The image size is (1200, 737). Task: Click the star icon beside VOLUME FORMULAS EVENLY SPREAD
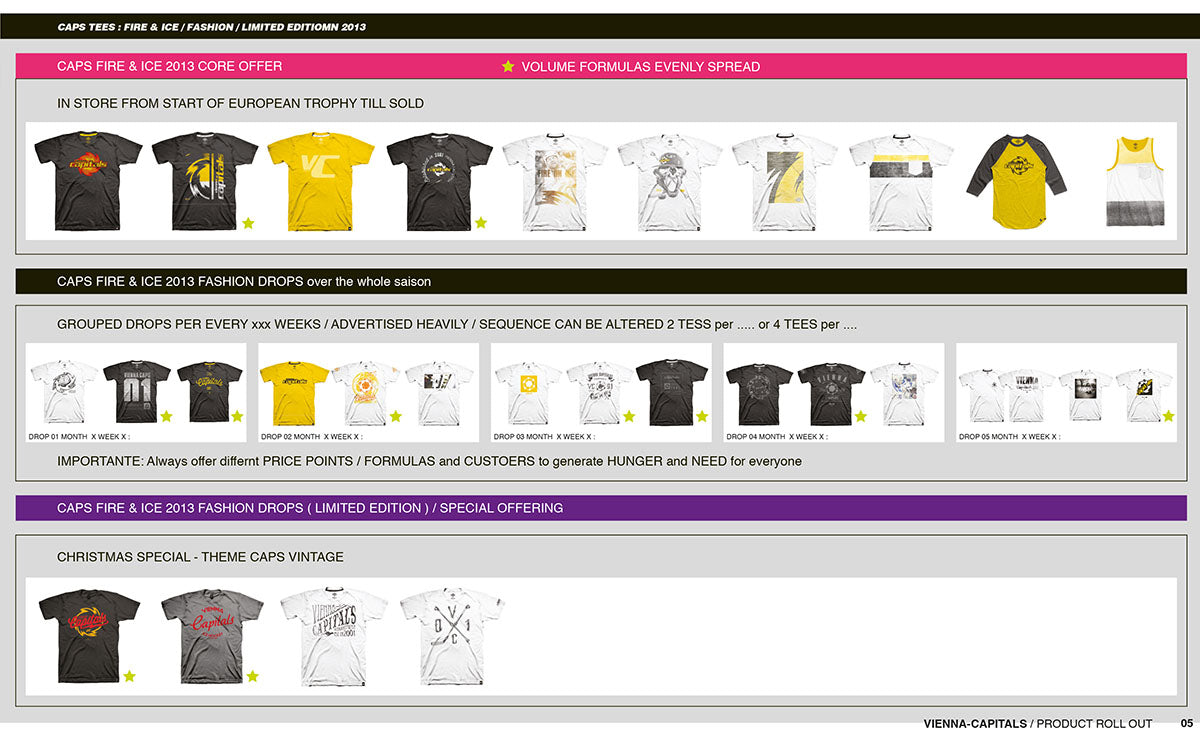[508, 67]
